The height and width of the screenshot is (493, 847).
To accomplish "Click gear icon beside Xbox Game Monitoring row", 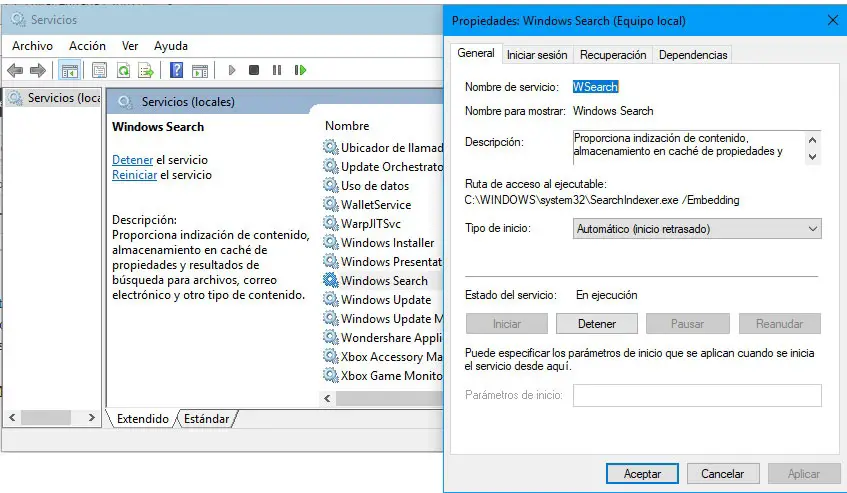I will click(x=331, y=375).
